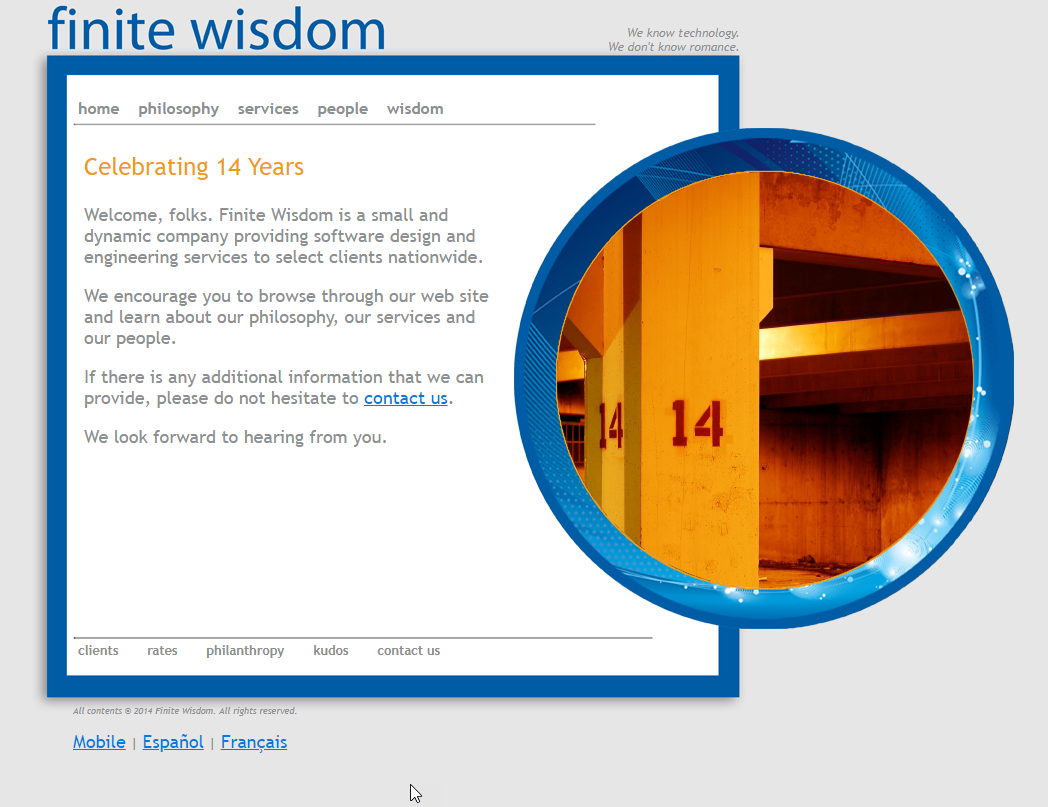Click the tagline 'We don't know romance.'

click(673, 47)
